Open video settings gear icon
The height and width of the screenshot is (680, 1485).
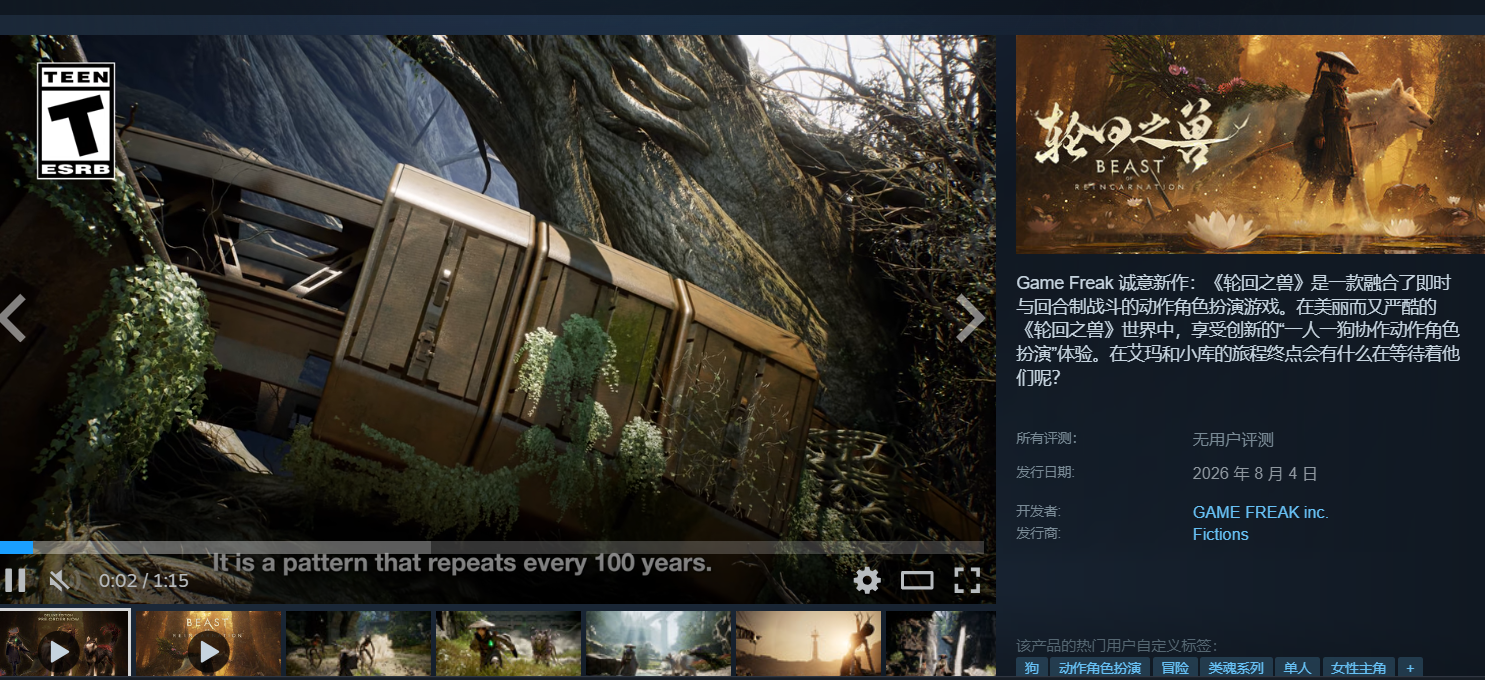(x=867, y=580)
